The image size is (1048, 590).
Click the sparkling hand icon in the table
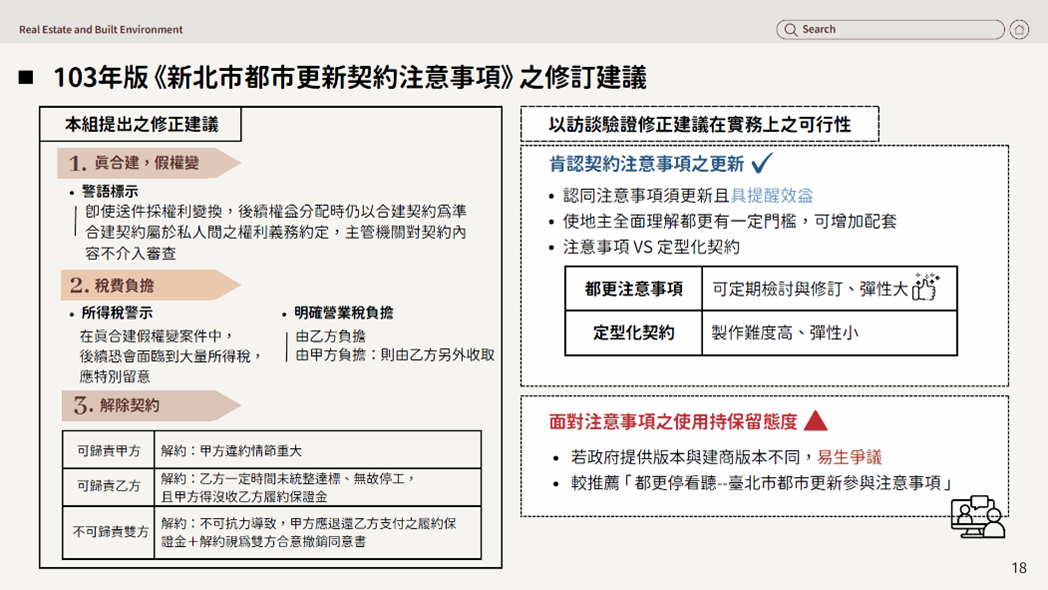(x=927, y=288)
